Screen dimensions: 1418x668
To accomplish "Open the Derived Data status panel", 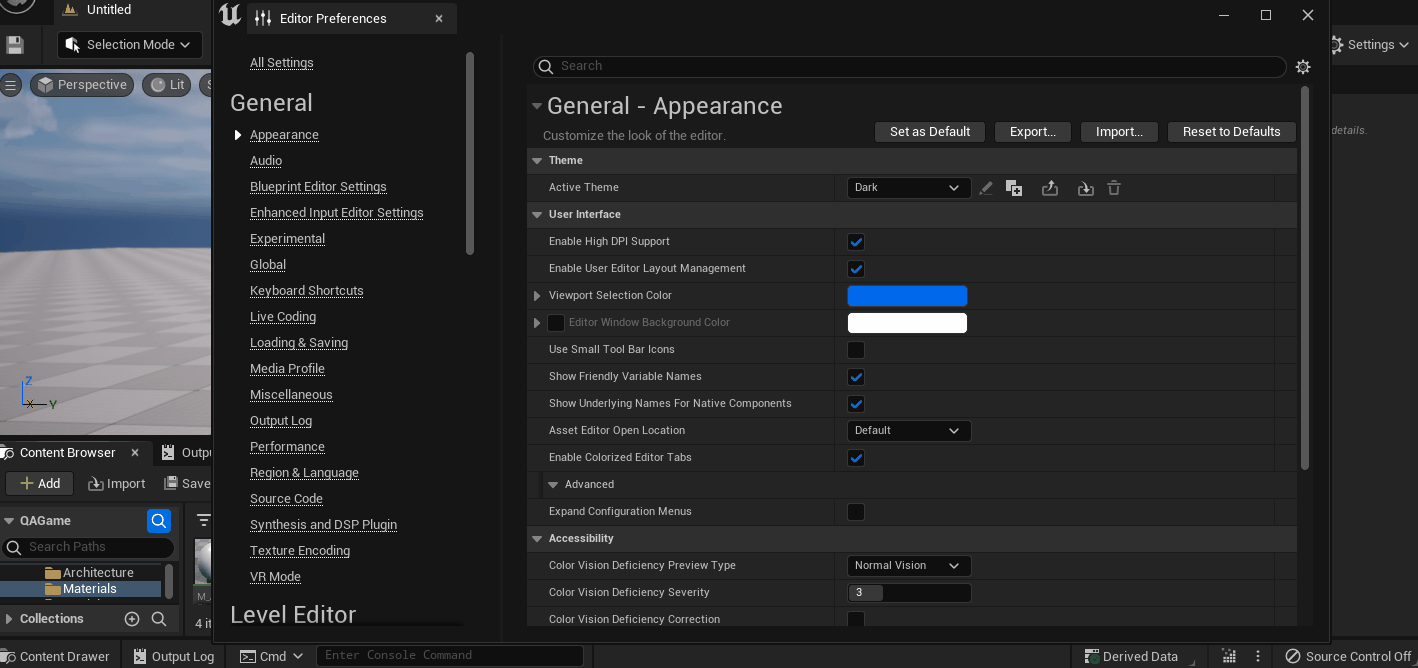I will click(x=1132, y=655).
